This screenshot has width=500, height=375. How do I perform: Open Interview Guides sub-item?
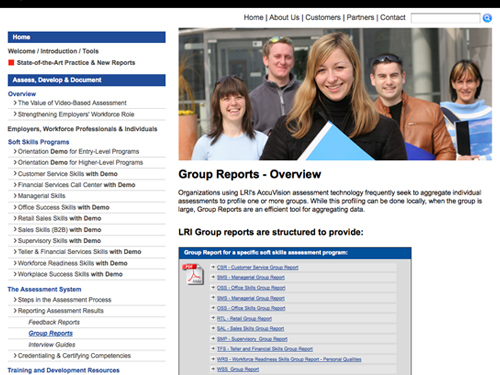52,344
